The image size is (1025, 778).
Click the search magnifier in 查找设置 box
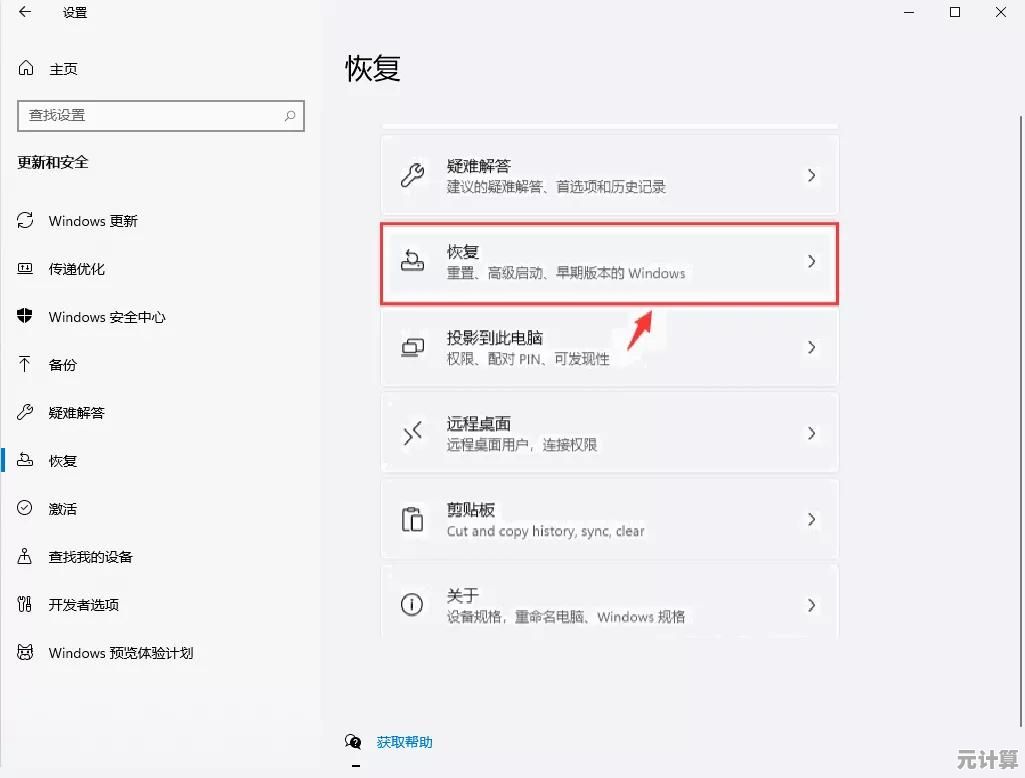tap(290, 116)
